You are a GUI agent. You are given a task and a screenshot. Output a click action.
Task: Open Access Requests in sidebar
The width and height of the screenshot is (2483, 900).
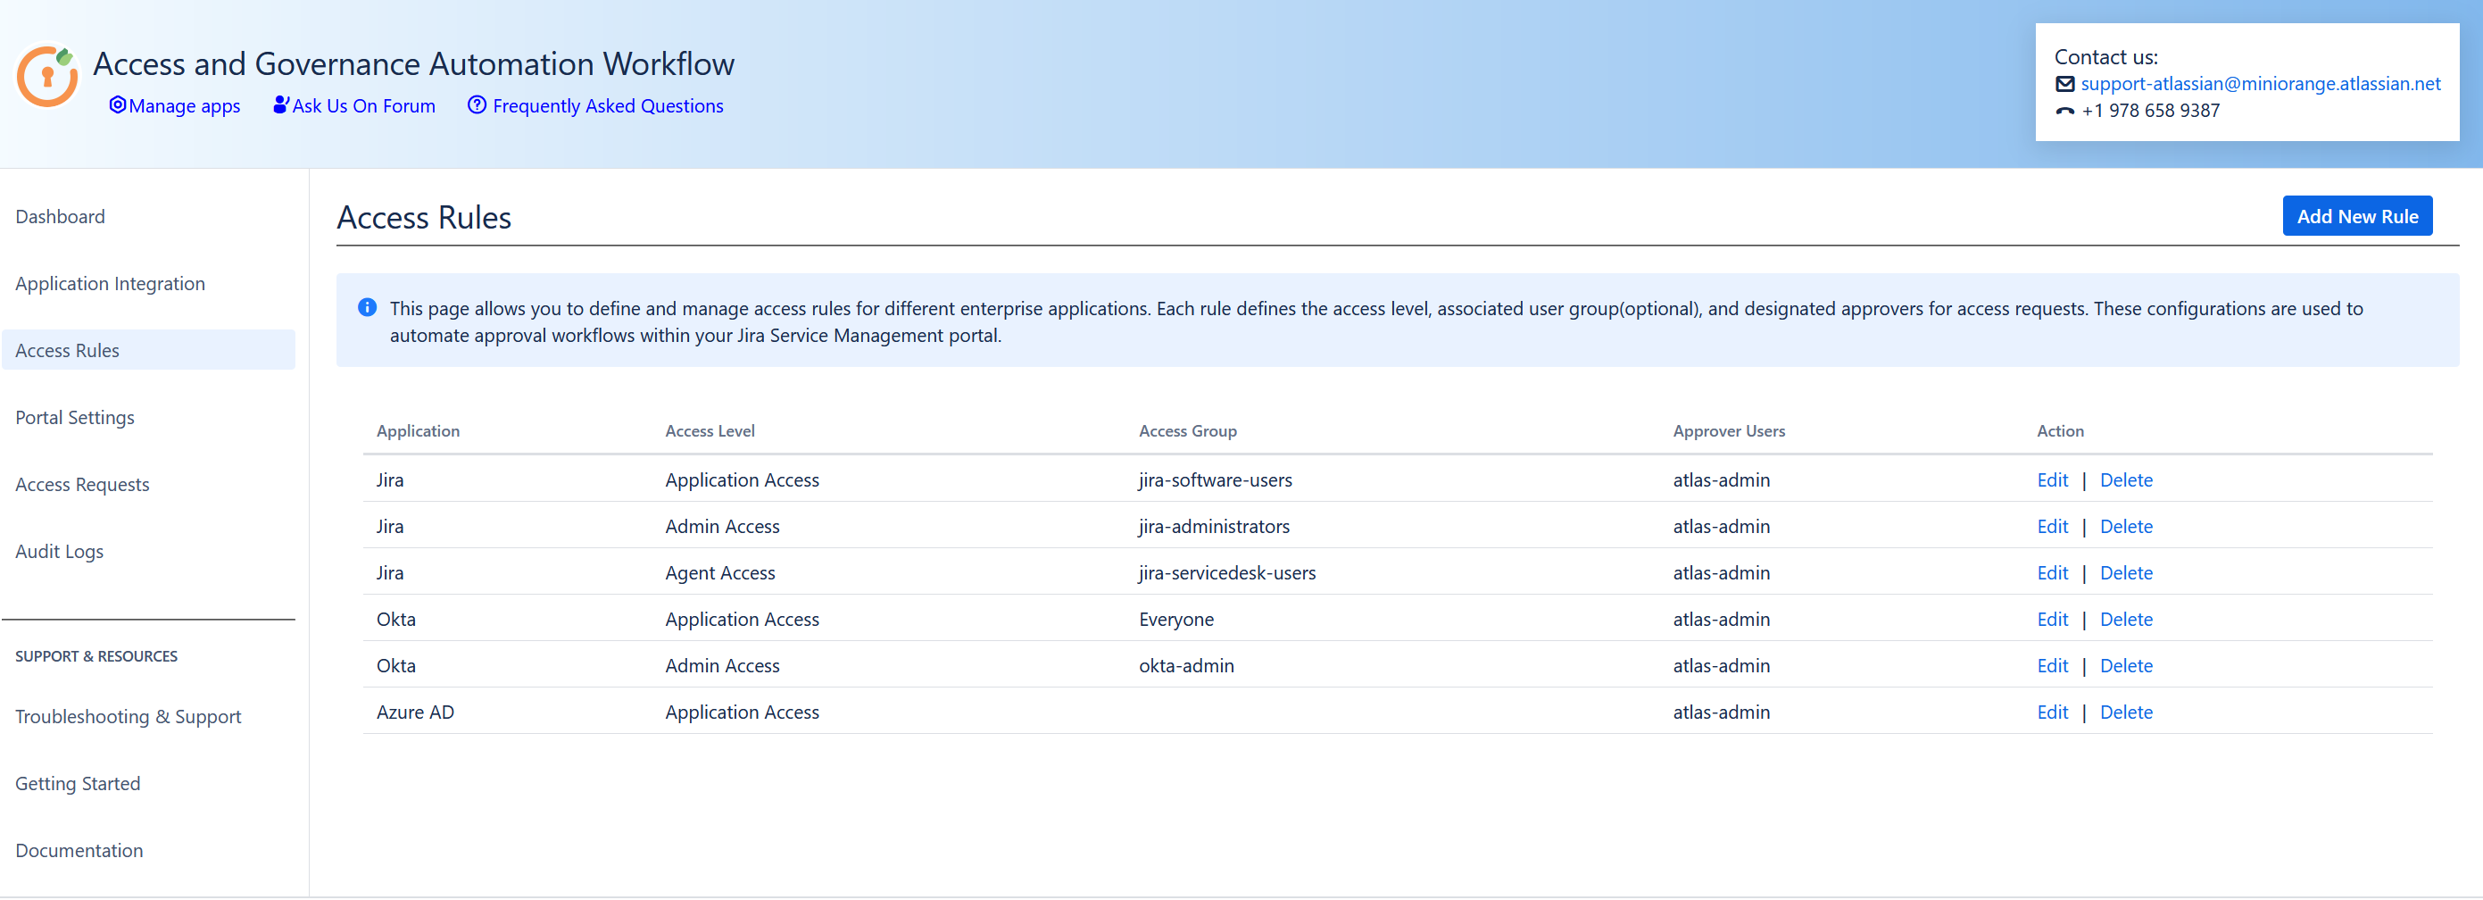pyautogui.click(x=82, y=484)
